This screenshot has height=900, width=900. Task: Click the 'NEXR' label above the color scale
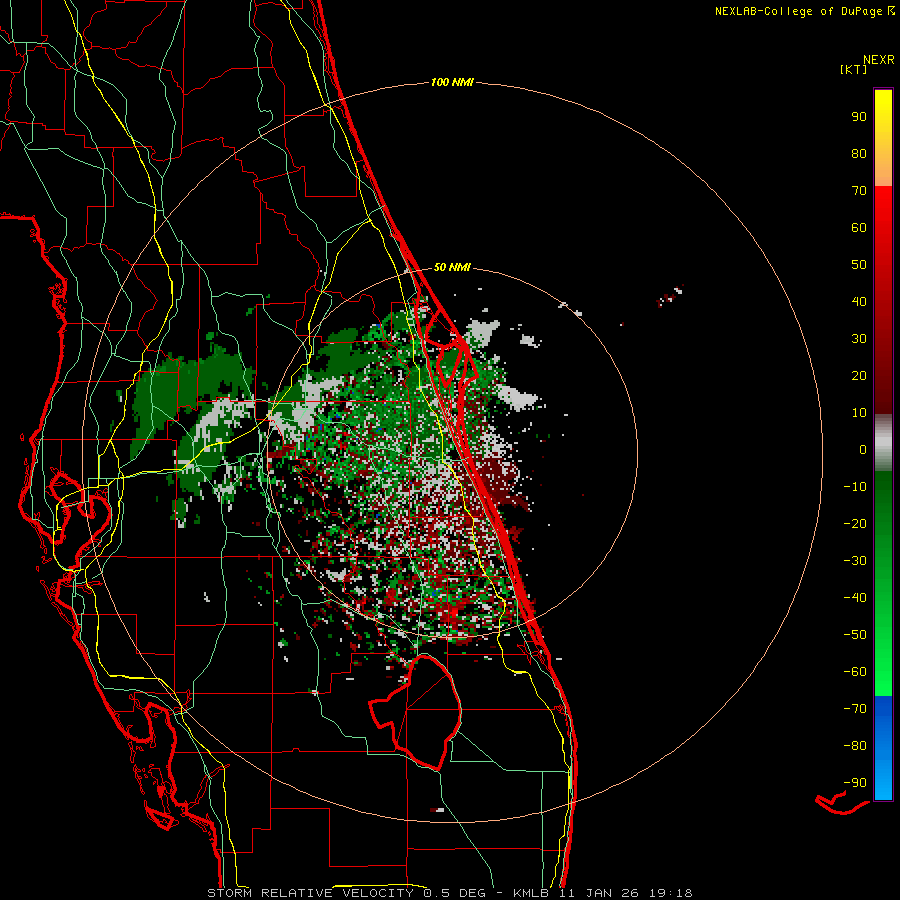coord(879,60)
